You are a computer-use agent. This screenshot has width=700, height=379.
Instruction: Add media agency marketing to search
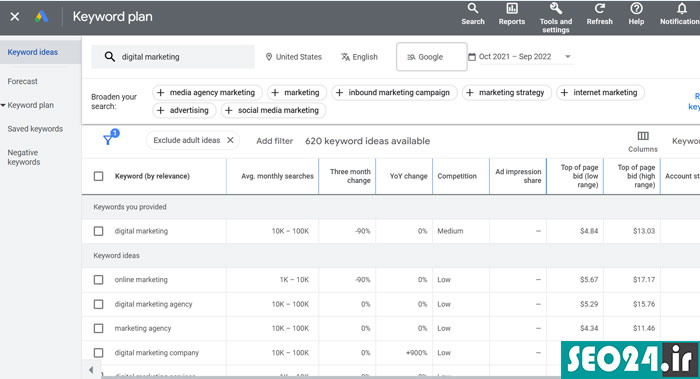(207, 92)
